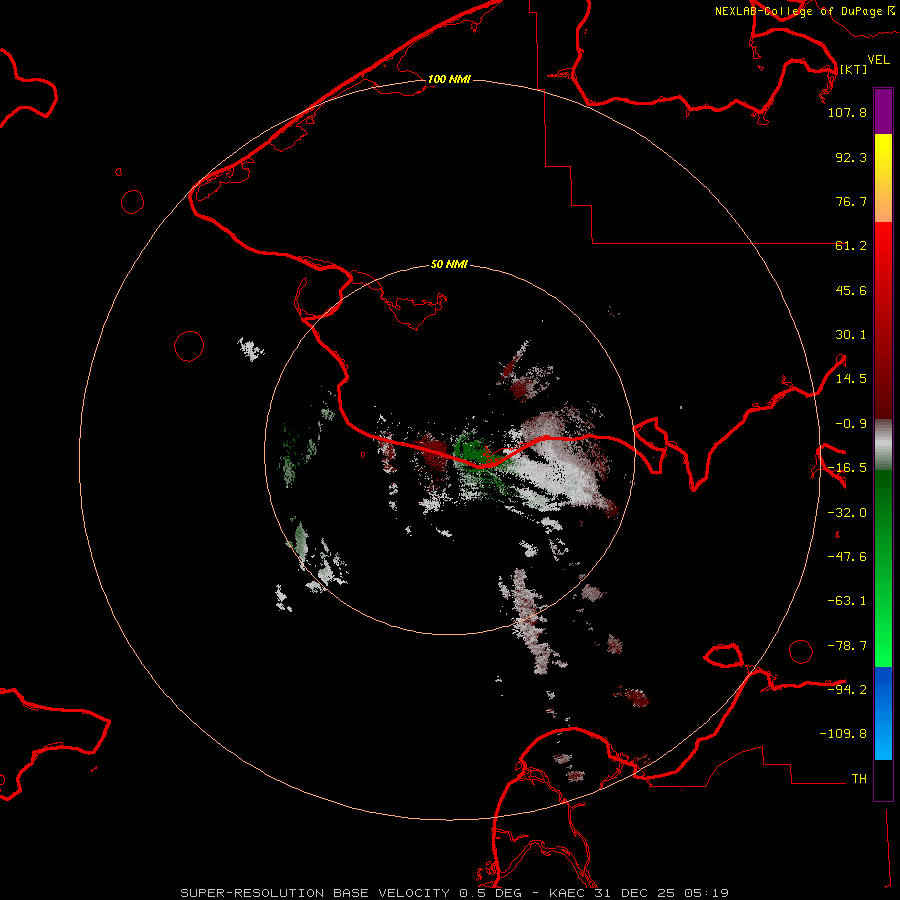The image size is (900, 900).
Task: Click the KAEC 31 DEC 25 05:19 timestamp
Action: point(639,893)
